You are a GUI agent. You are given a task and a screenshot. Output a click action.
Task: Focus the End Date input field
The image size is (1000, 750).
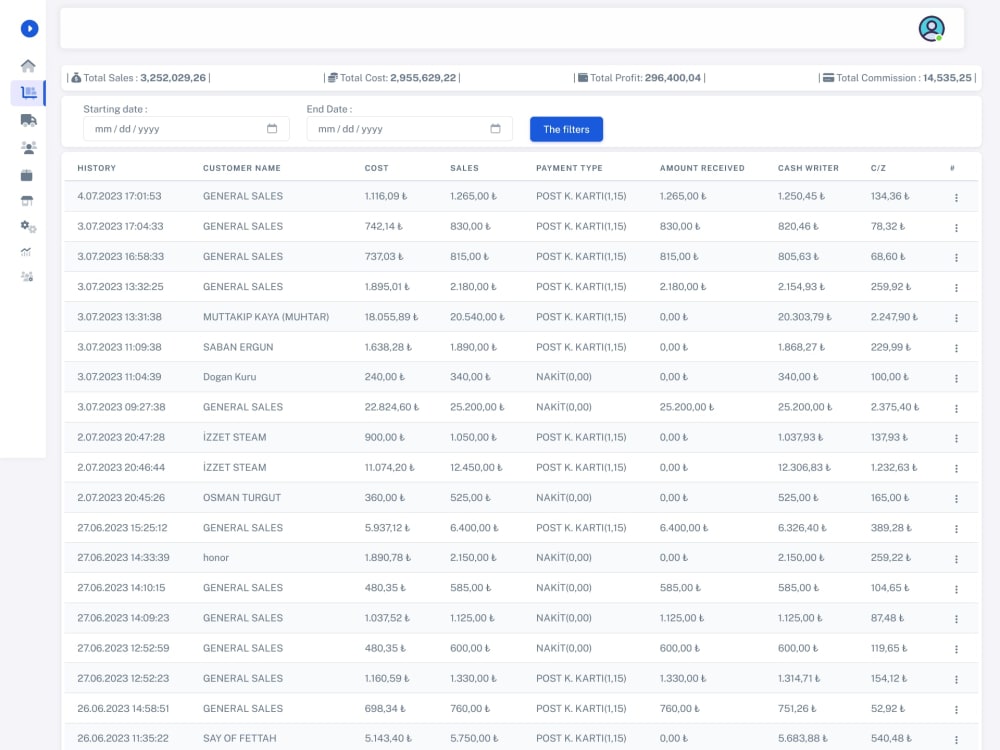pyautogui.click(x=409, y=129)
